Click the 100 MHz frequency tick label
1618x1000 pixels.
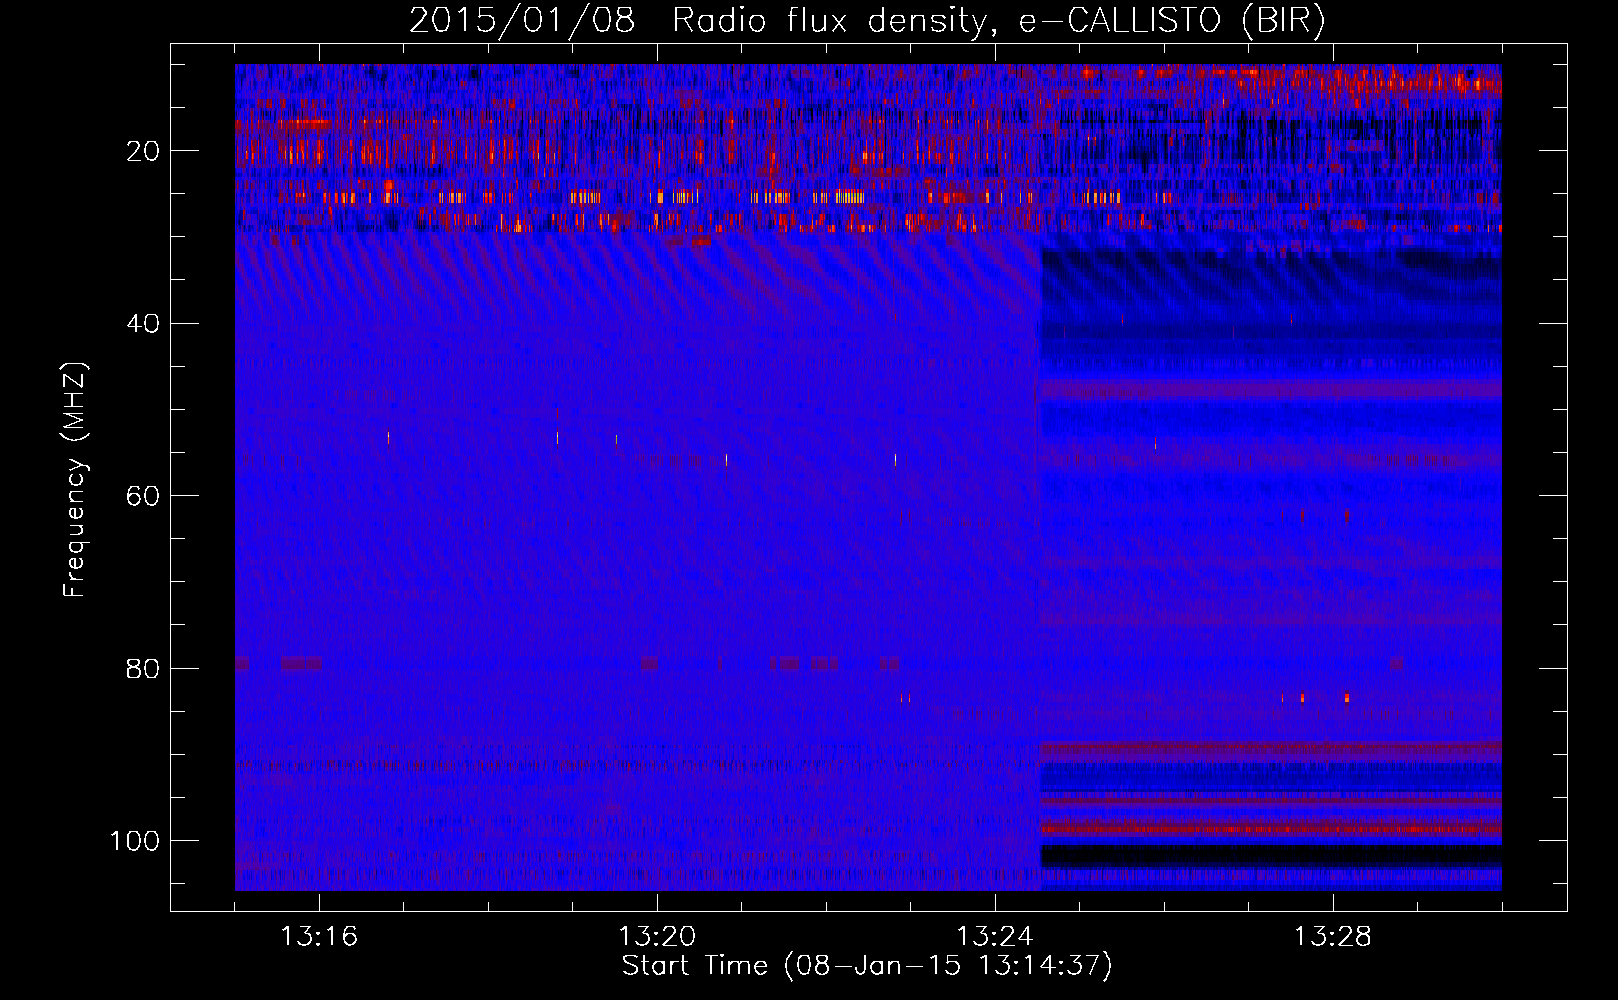pos(135,840)
